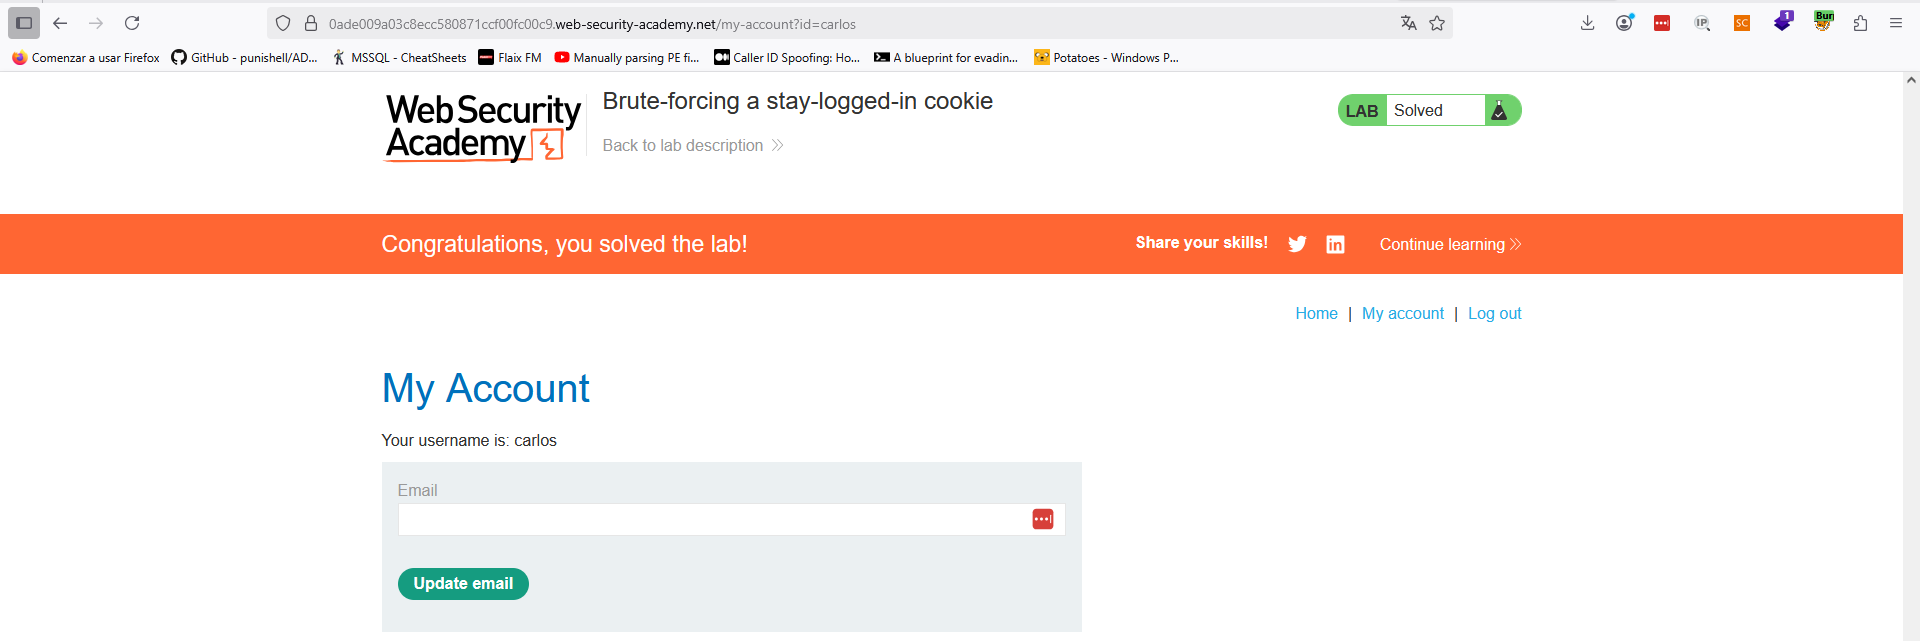The height and width of the screenshot is (641, 1920).
Task: Click the password manager icon in Email field
Action: (1042, 519)
